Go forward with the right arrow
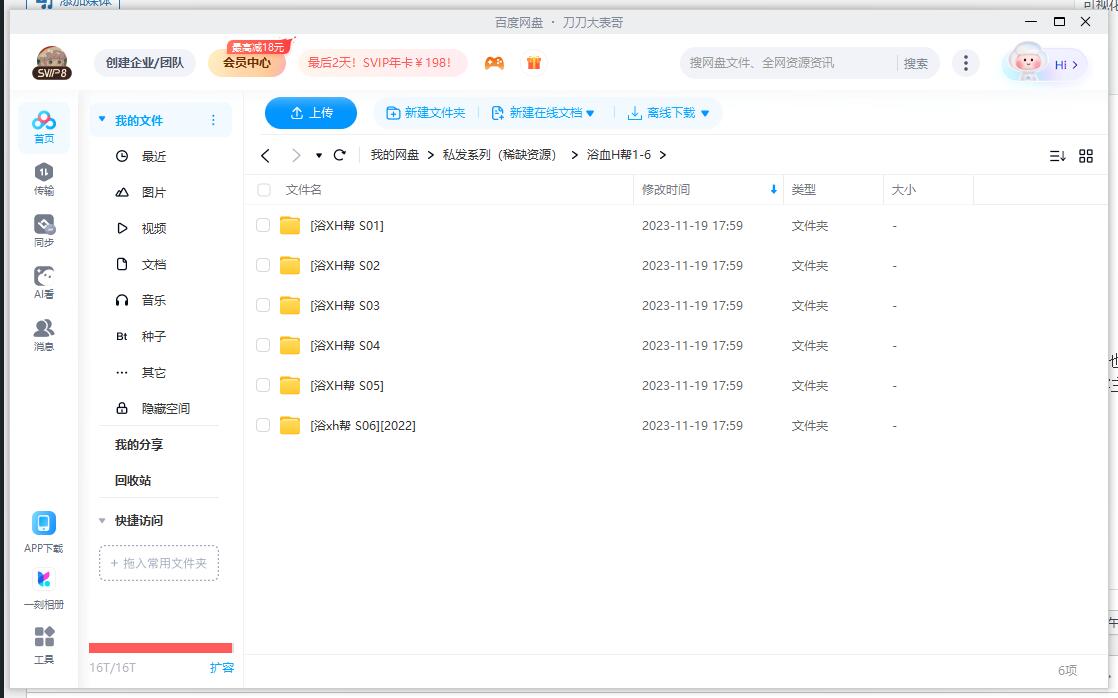1118x698 pixels. [296, 155]
